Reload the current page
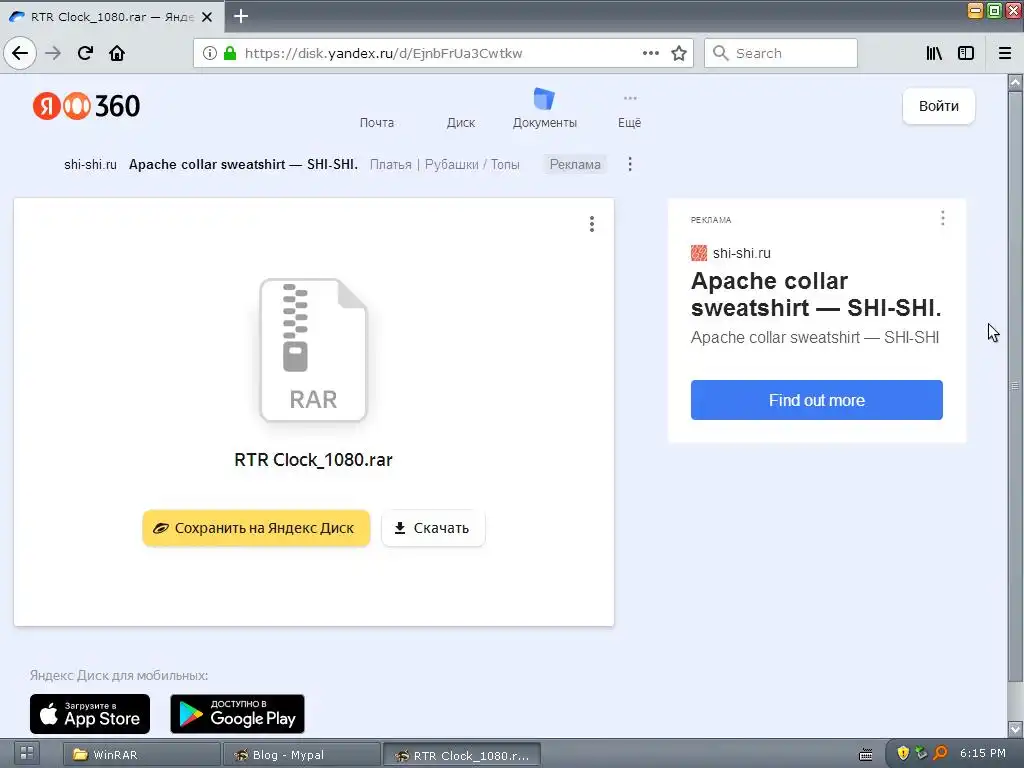Image resolution: width=1024 pixels, height=768 pixels. click(85, 54)
